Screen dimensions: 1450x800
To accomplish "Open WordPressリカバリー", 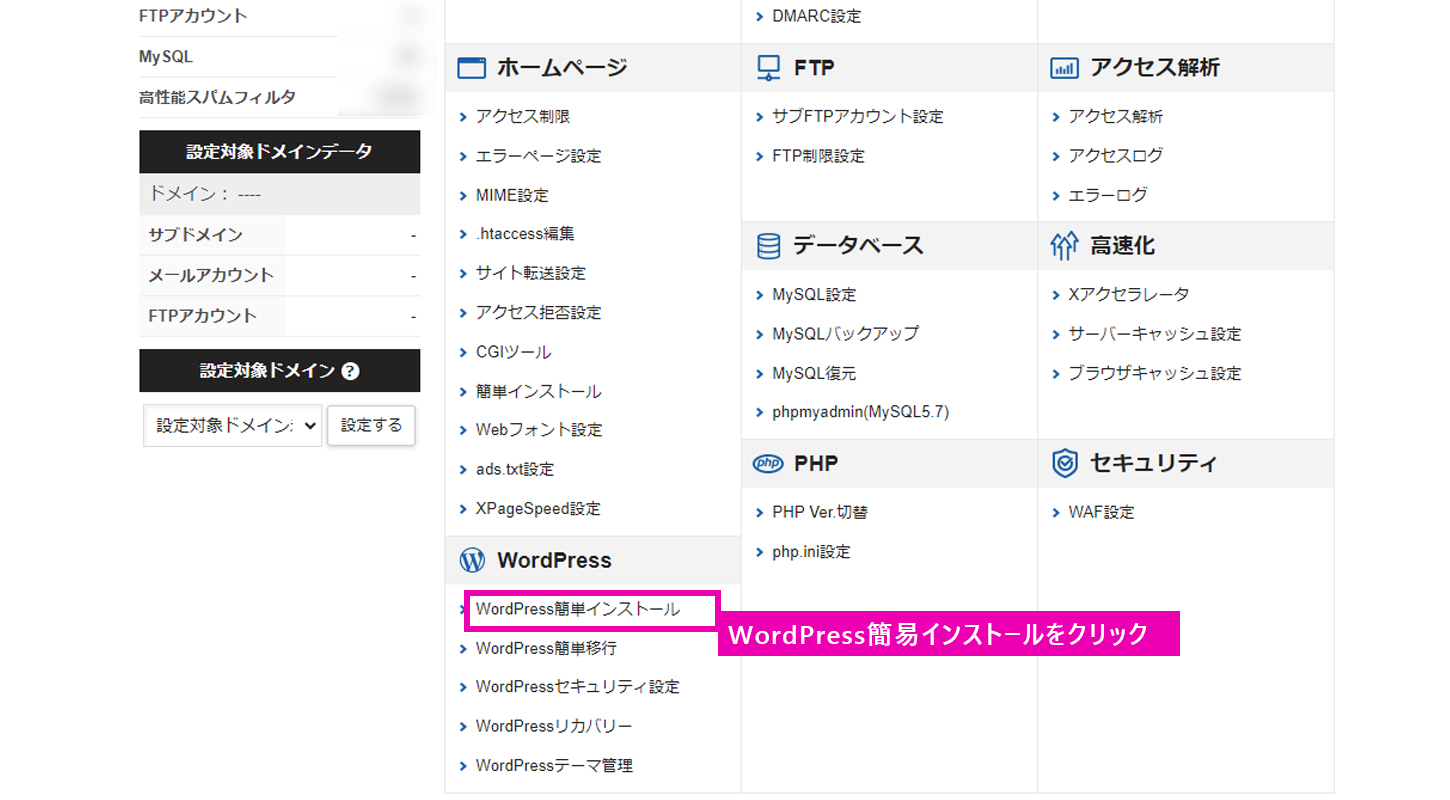I will pyautogui.click(x=554, y=726).
